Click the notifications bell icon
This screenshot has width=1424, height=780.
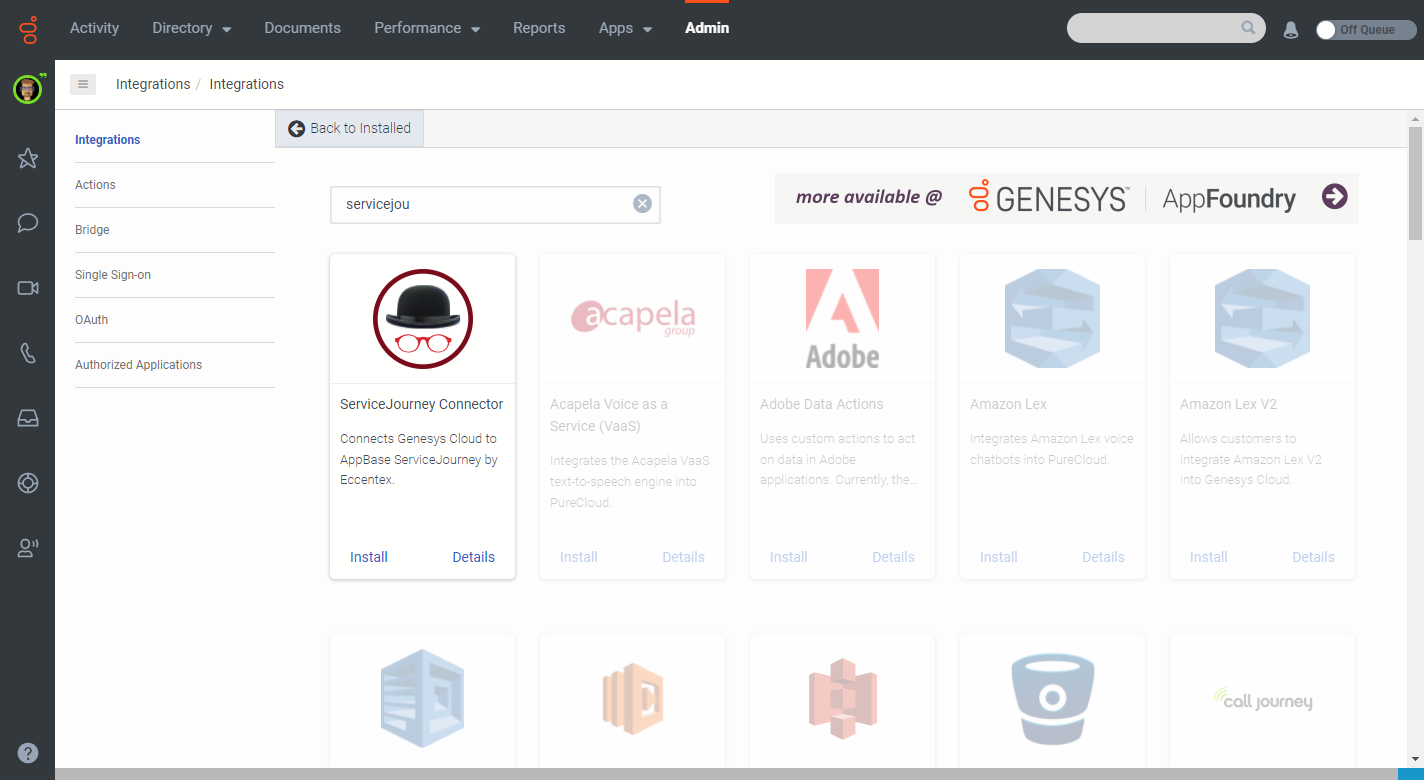coord(1291,29)
